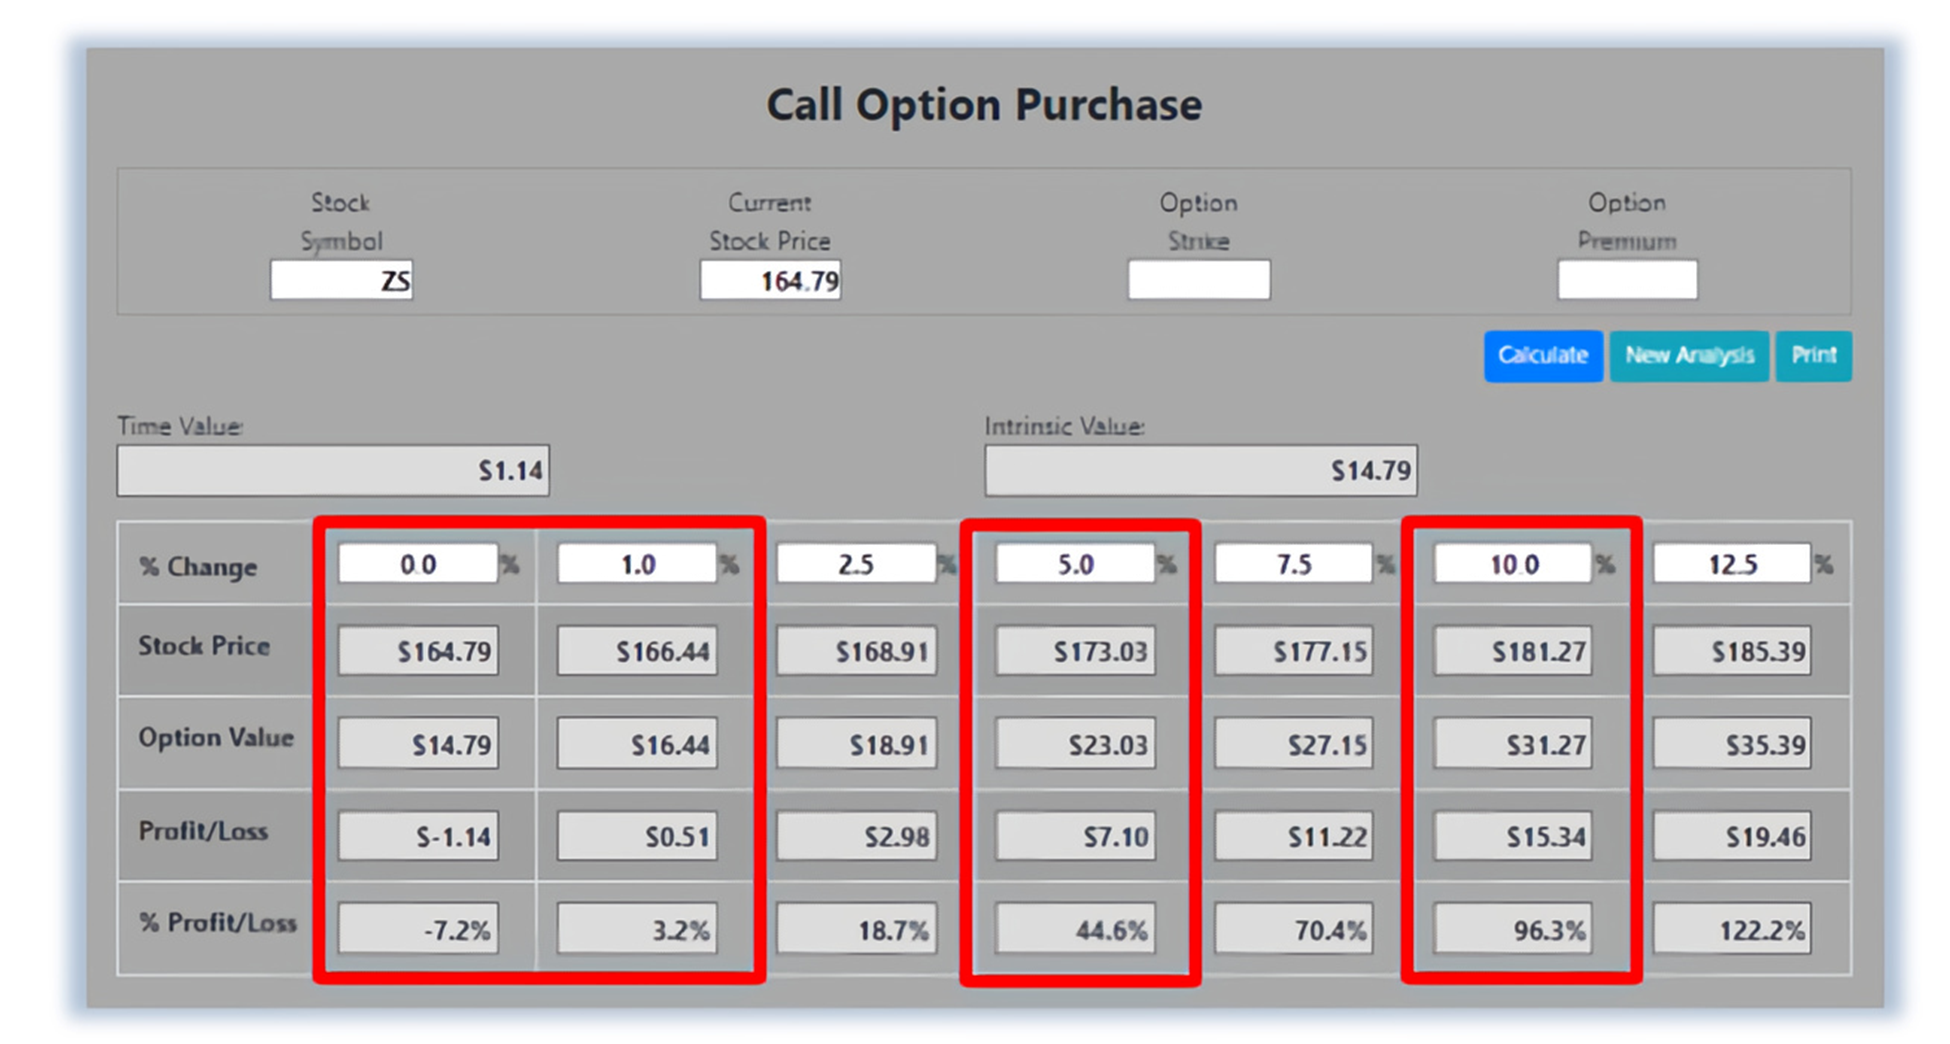Start a New Analysis

tap(1688, 356)
